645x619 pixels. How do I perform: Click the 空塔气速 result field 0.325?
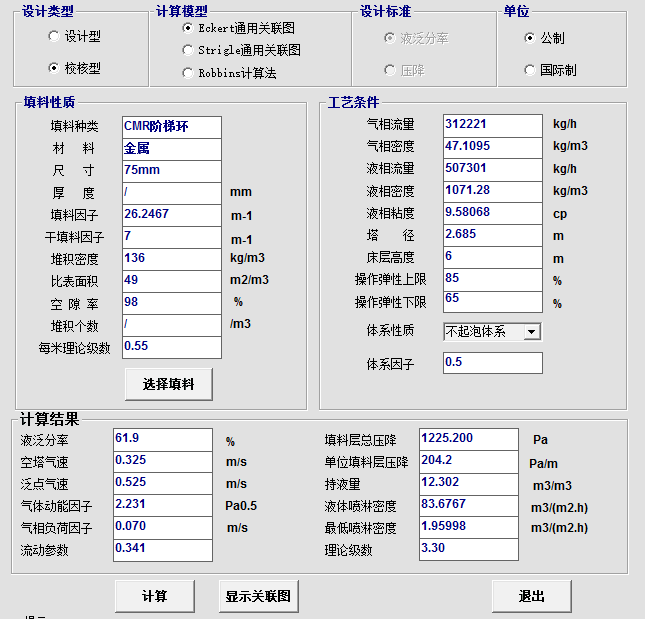click(x=163, y=461)
